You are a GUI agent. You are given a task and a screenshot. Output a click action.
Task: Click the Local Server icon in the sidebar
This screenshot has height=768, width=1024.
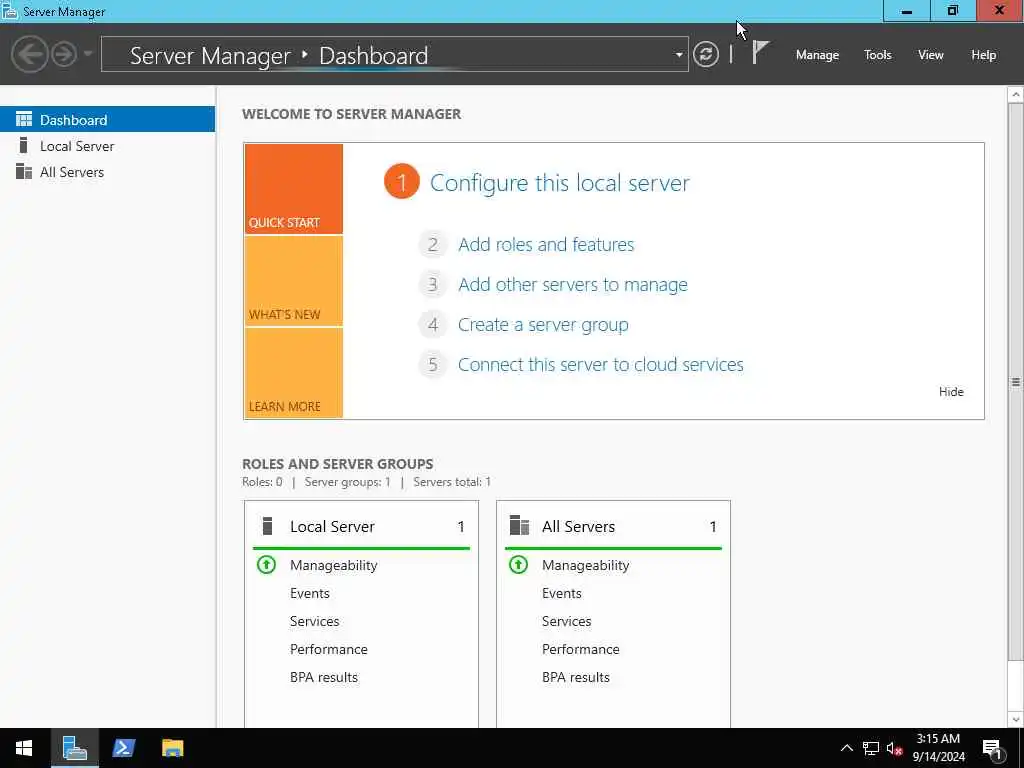(24, 145)
